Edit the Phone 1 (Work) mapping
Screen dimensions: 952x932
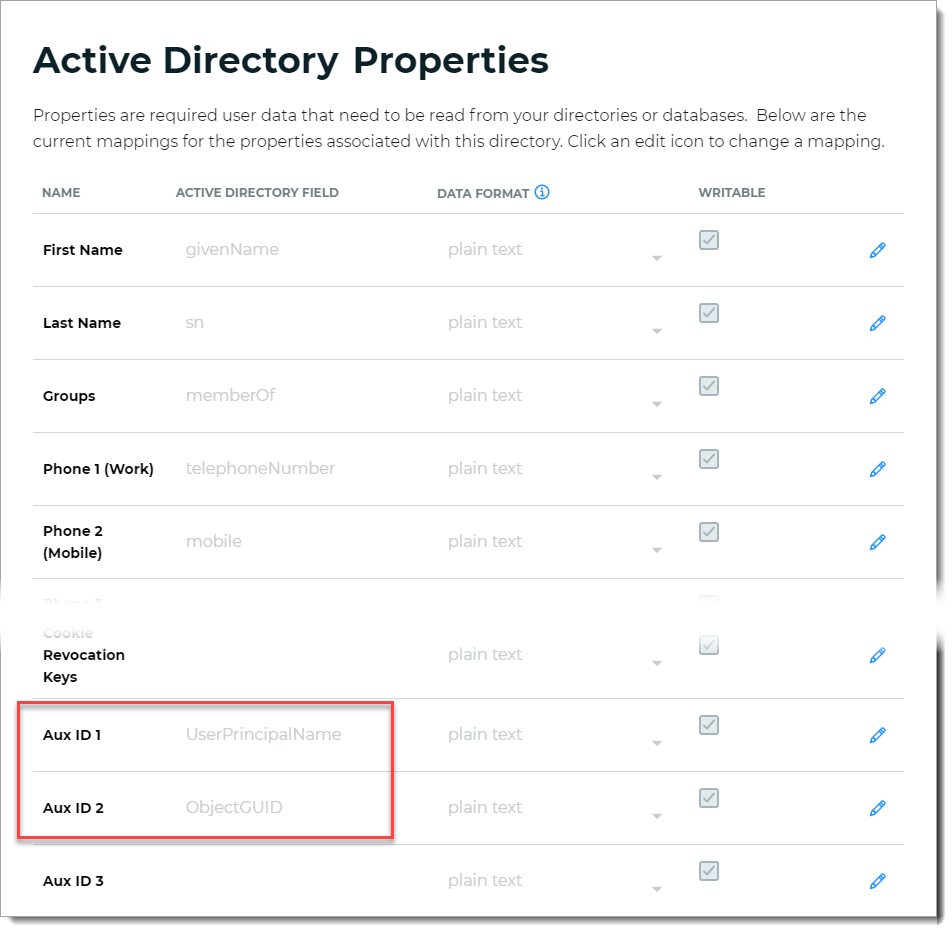pyautogui.click(x=877, y=469)
